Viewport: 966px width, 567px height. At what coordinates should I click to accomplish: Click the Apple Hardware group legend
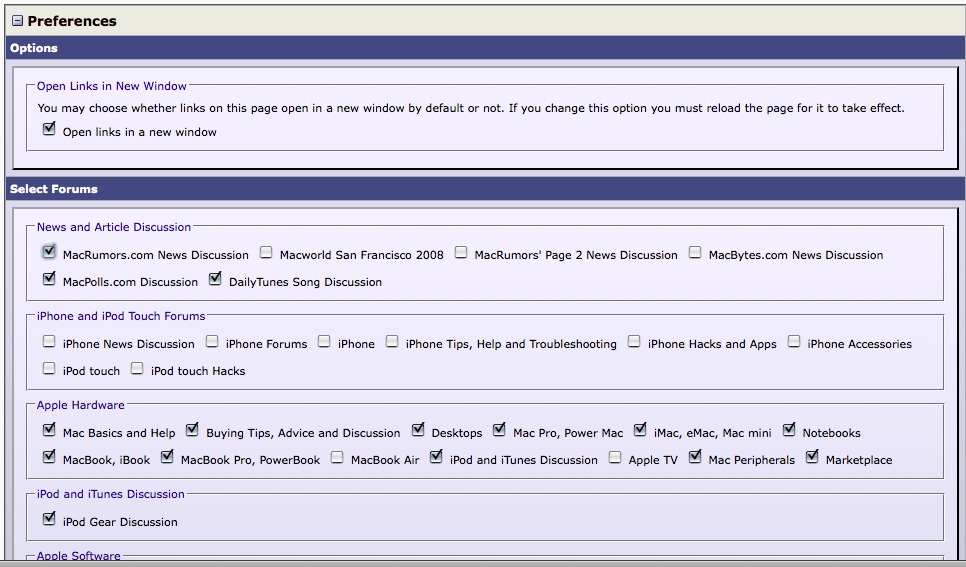[x=81, y=405]
